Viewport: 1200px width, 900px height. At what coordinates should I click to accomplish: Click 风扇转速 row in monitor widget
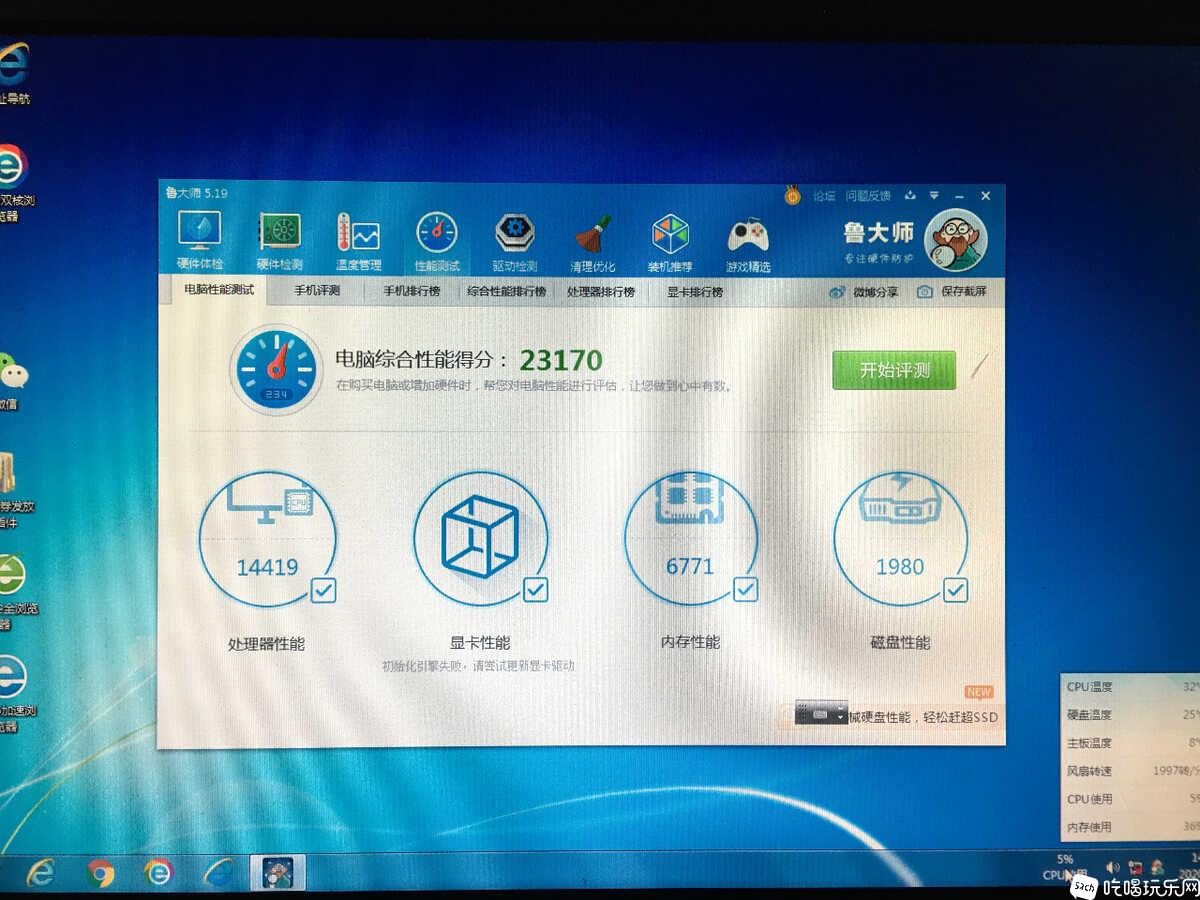[1131, 771]
